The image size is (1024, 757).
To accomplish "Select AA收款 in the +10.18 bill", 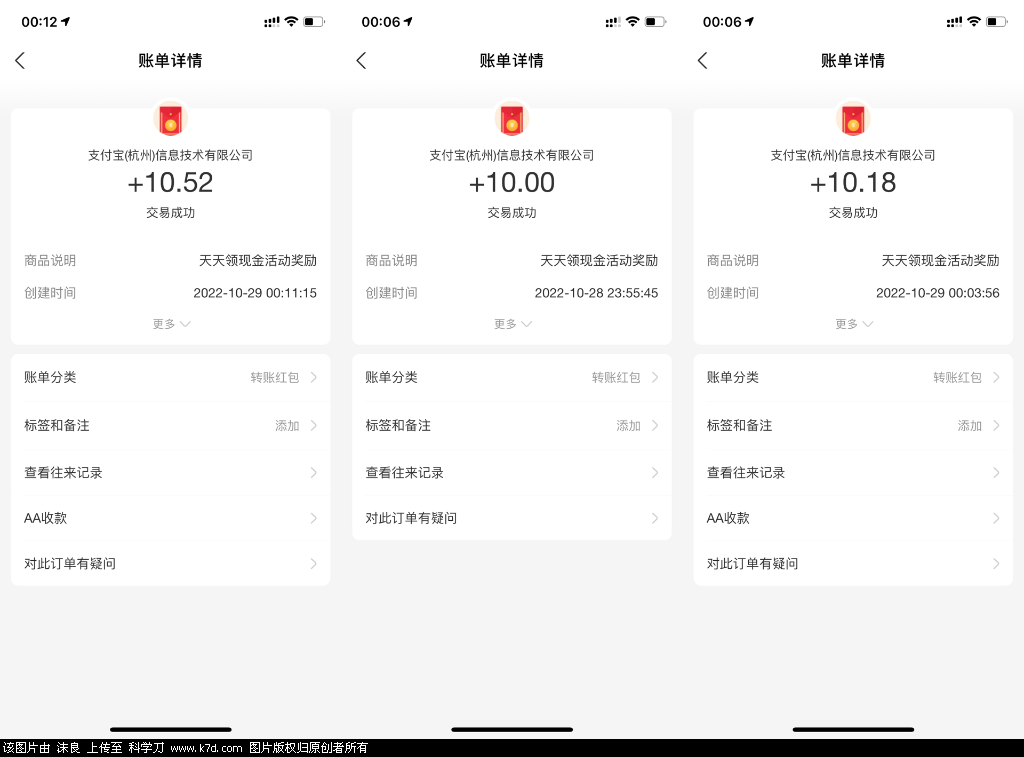I will 853,518.
